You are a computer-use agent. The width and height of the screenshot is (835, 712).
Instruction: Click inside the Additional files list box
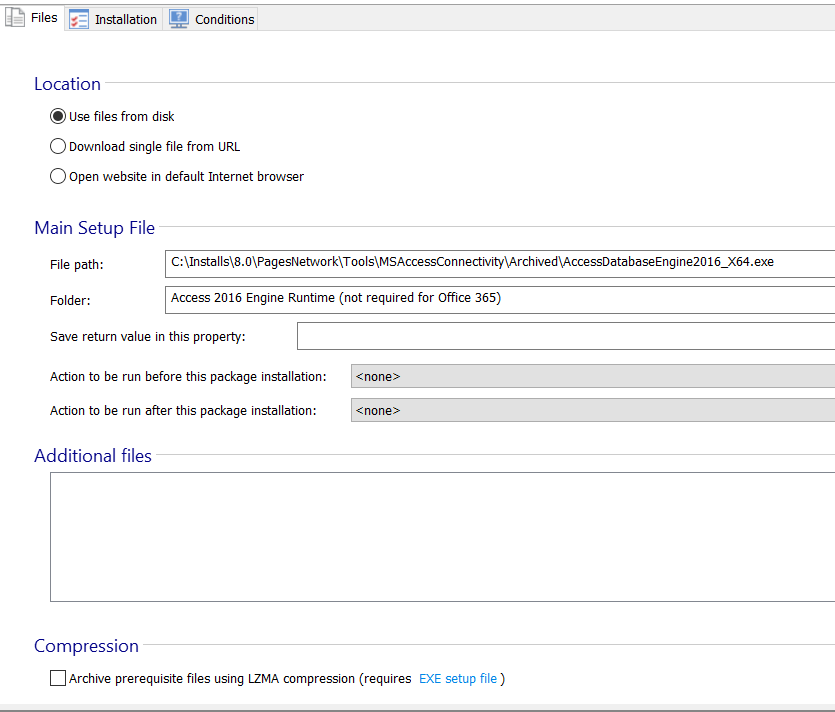(x=440, y=537)
